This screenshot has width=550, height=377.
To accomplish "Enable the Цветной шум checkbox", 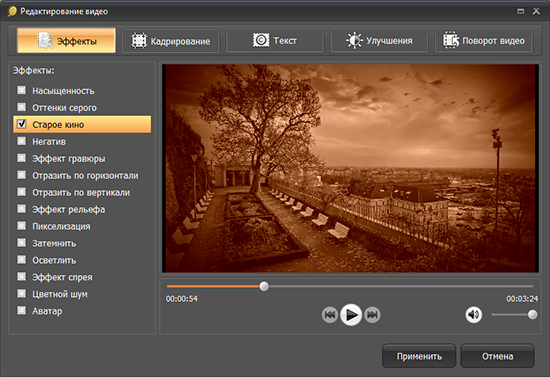I will [22, 293].
